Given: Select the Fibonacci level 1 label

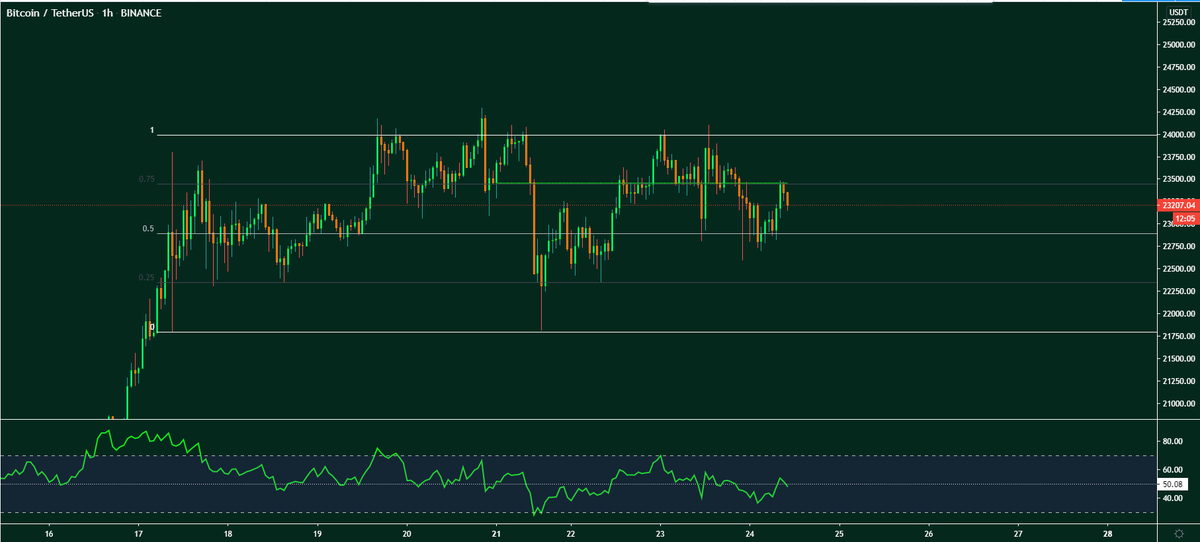Looking at the screenshot, I should coord(152,131).
